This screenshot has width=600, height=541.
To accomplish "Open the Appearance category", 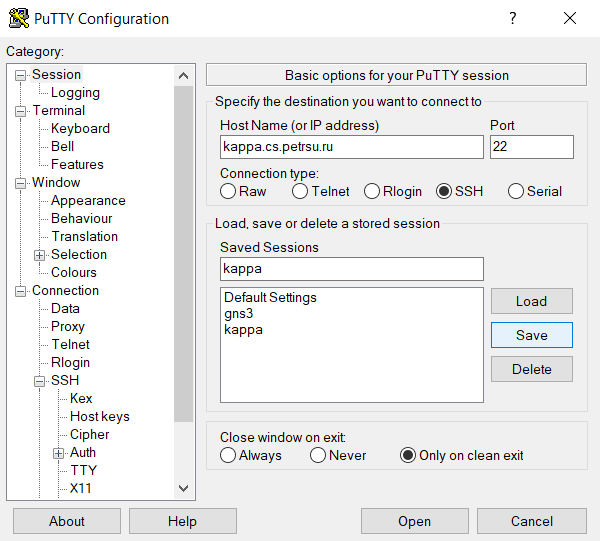I will pyautogui.click(x=88, y=200).
